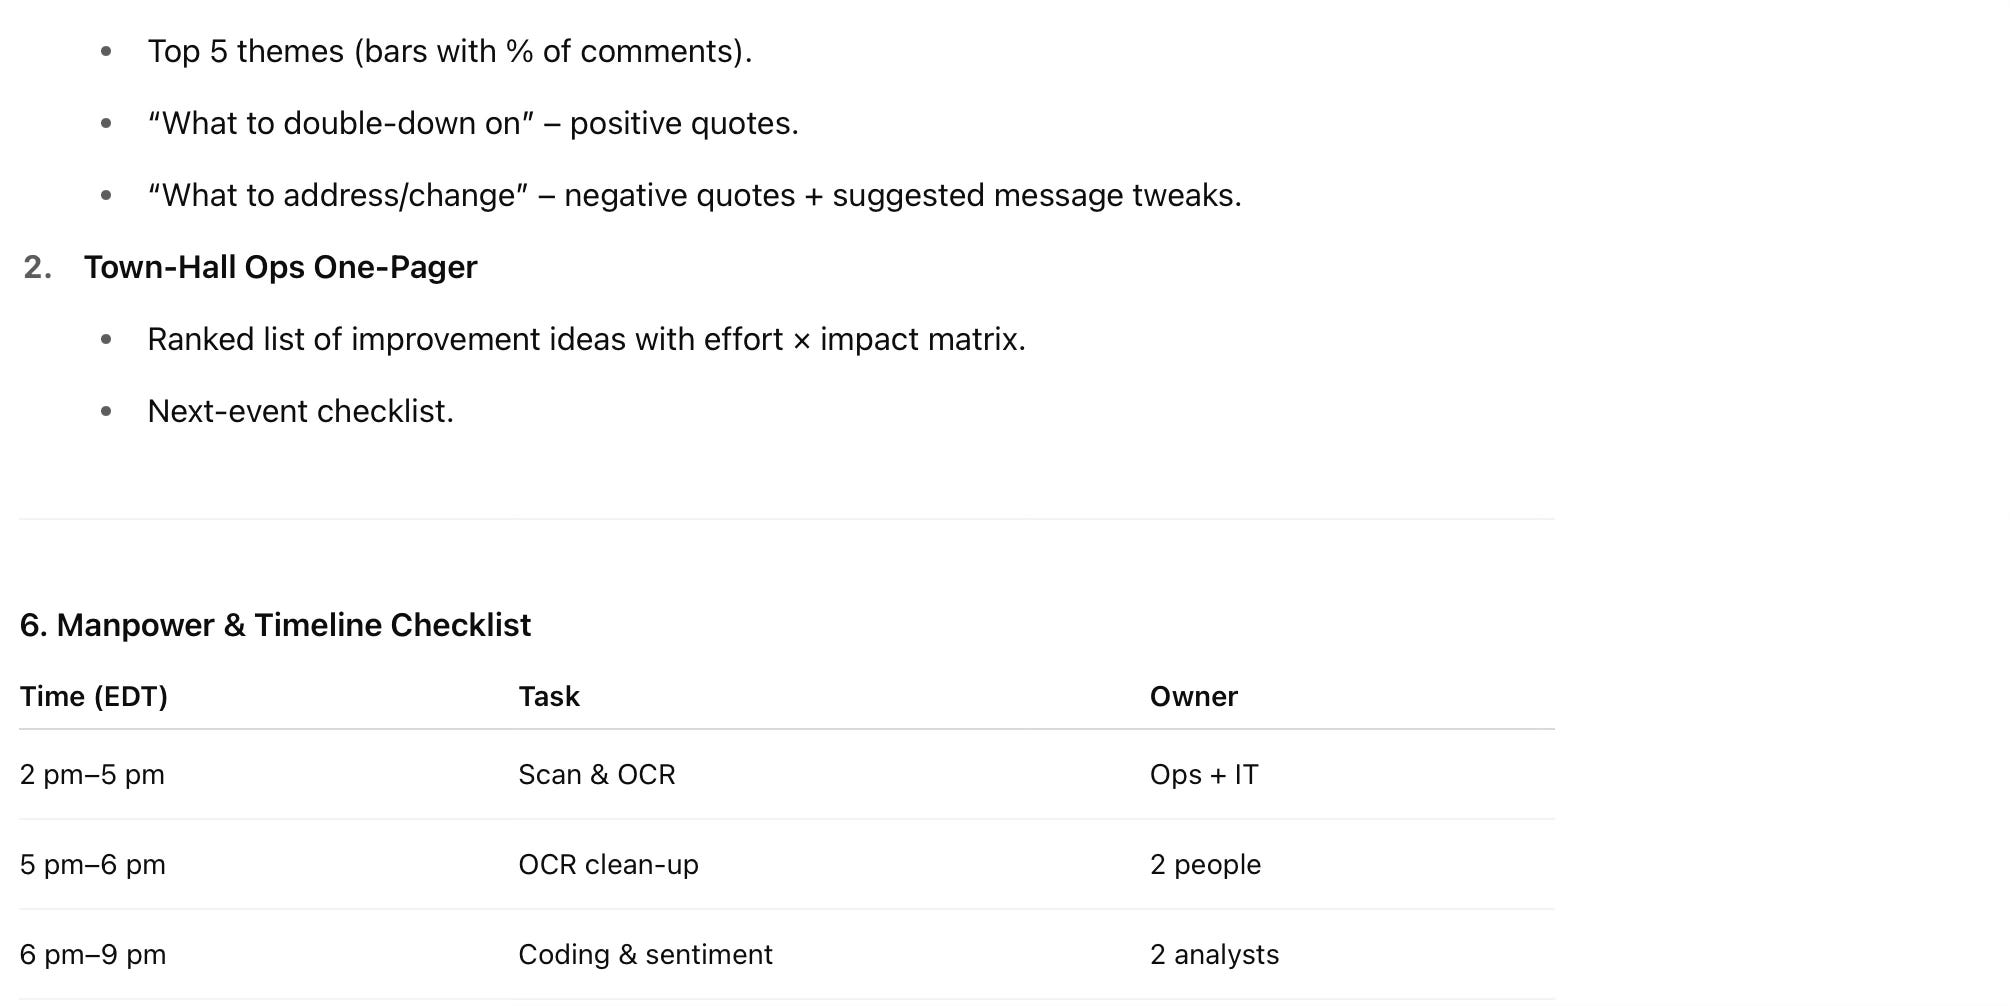Click the list number '2.' marker

tap(38, 268)
